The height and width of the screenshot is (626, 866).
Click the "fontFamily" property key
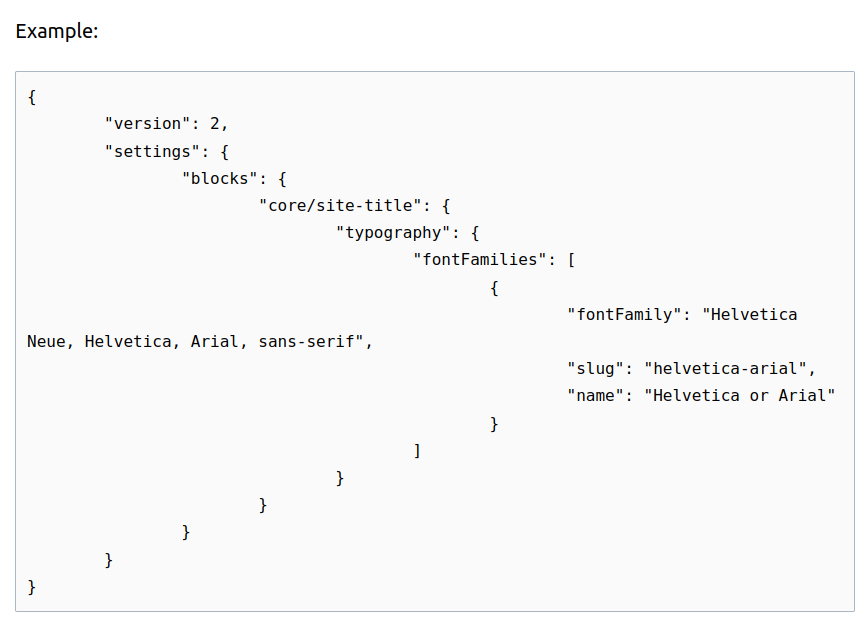click(625, 314)
